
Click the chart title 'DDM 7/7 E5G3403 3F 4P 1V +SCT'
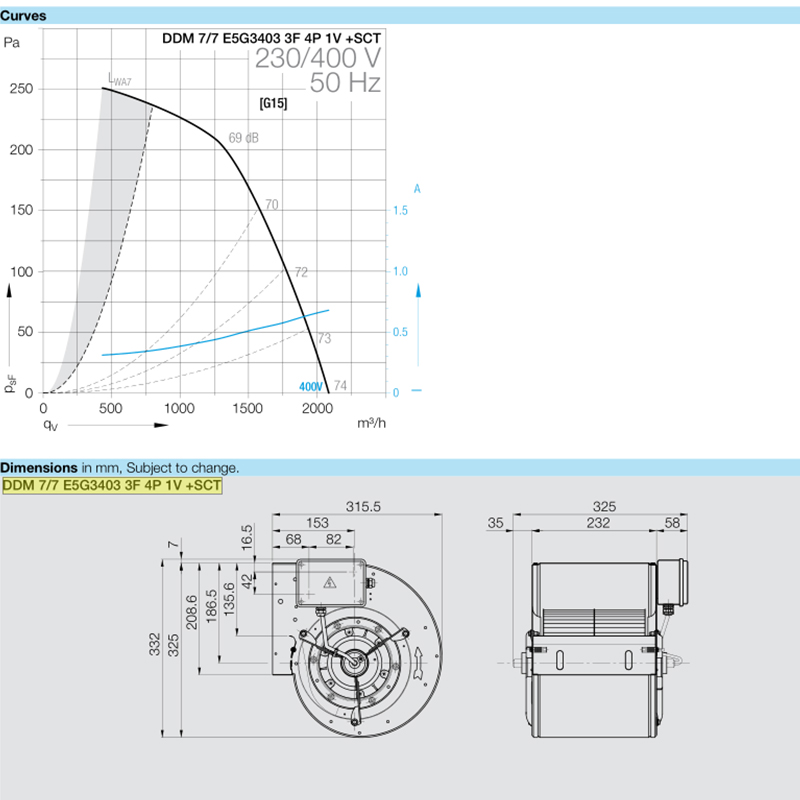[271, 38]
